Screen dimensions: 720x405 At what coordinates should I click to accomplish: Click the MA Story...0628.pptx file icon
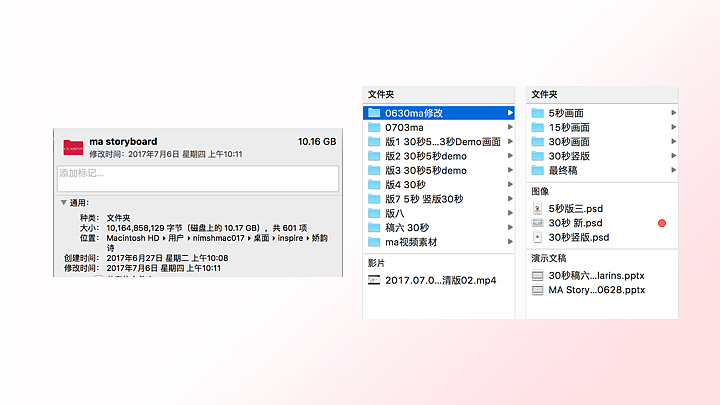[x=537, y=290]
